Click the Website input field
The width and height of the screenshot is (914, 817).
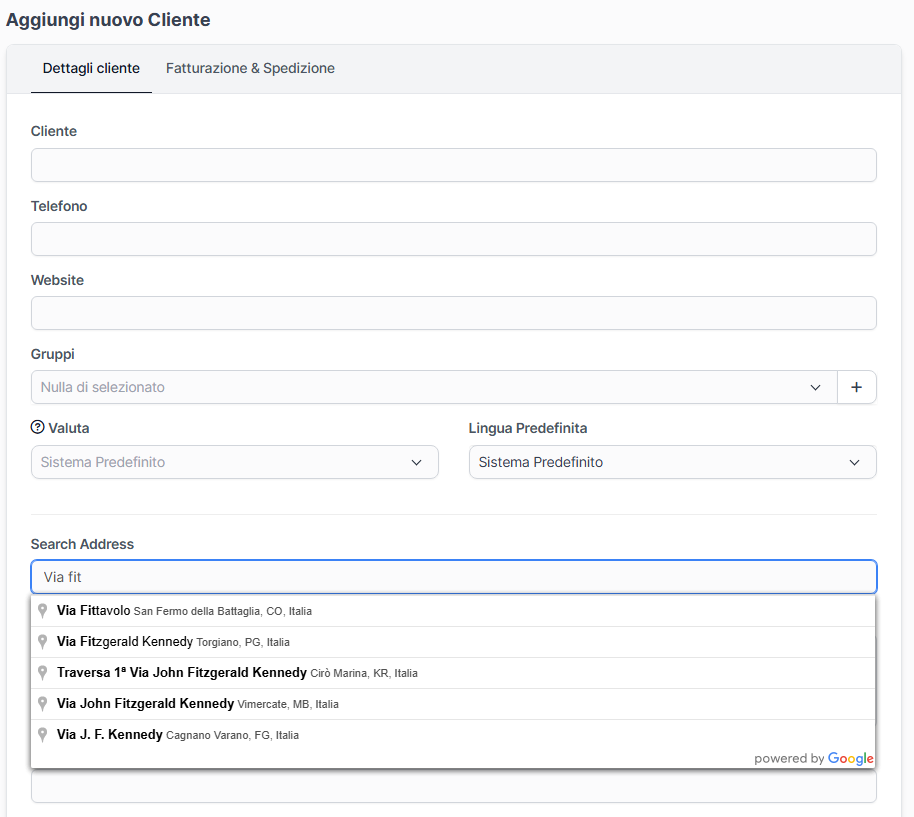tap(453, 313)
